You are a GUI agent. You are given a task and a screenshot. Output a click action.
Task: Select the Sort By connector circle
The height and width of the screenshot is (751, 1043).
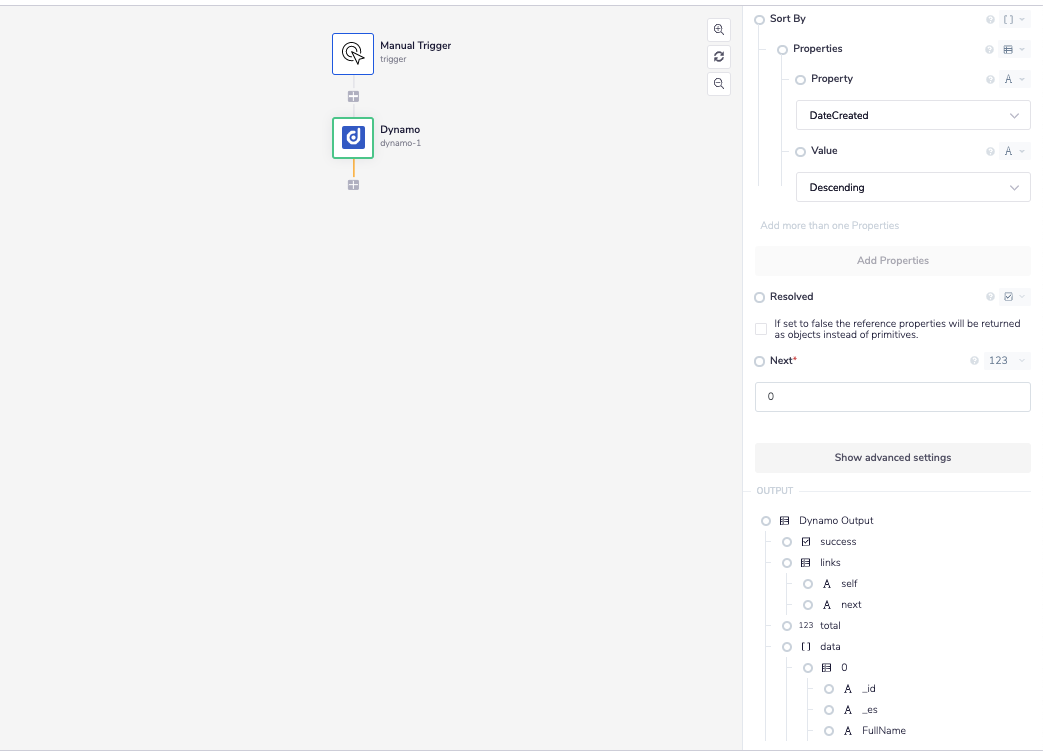coord(760,20)
